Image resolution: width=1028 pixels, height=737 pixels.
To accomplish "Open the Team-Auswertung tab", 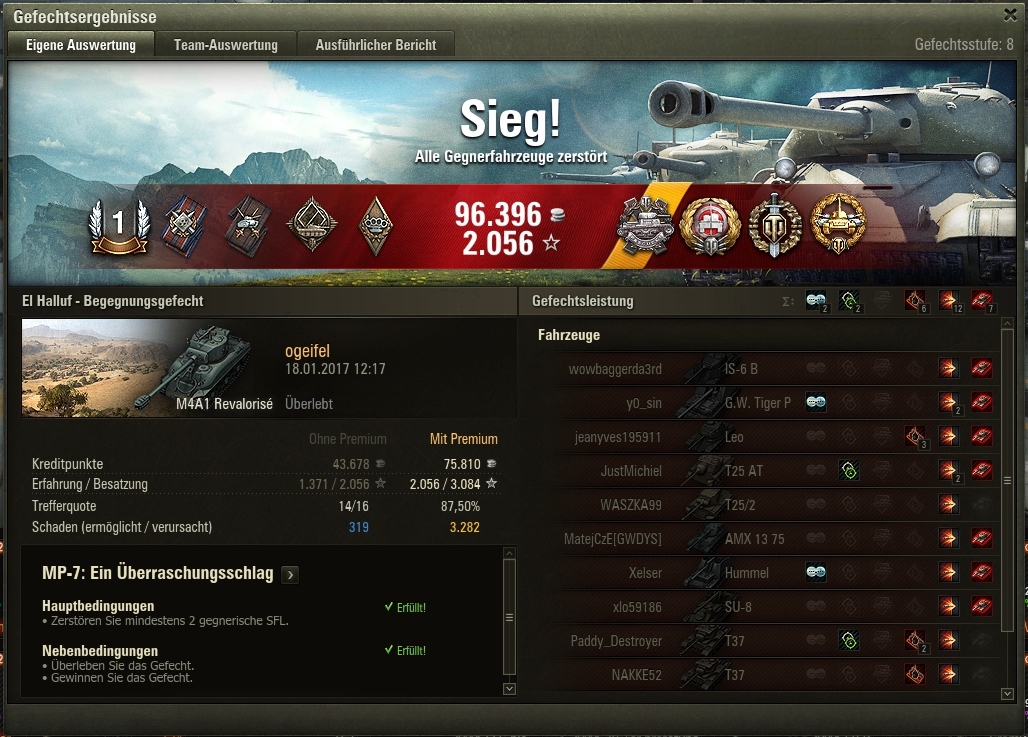I will coord(226,45).
